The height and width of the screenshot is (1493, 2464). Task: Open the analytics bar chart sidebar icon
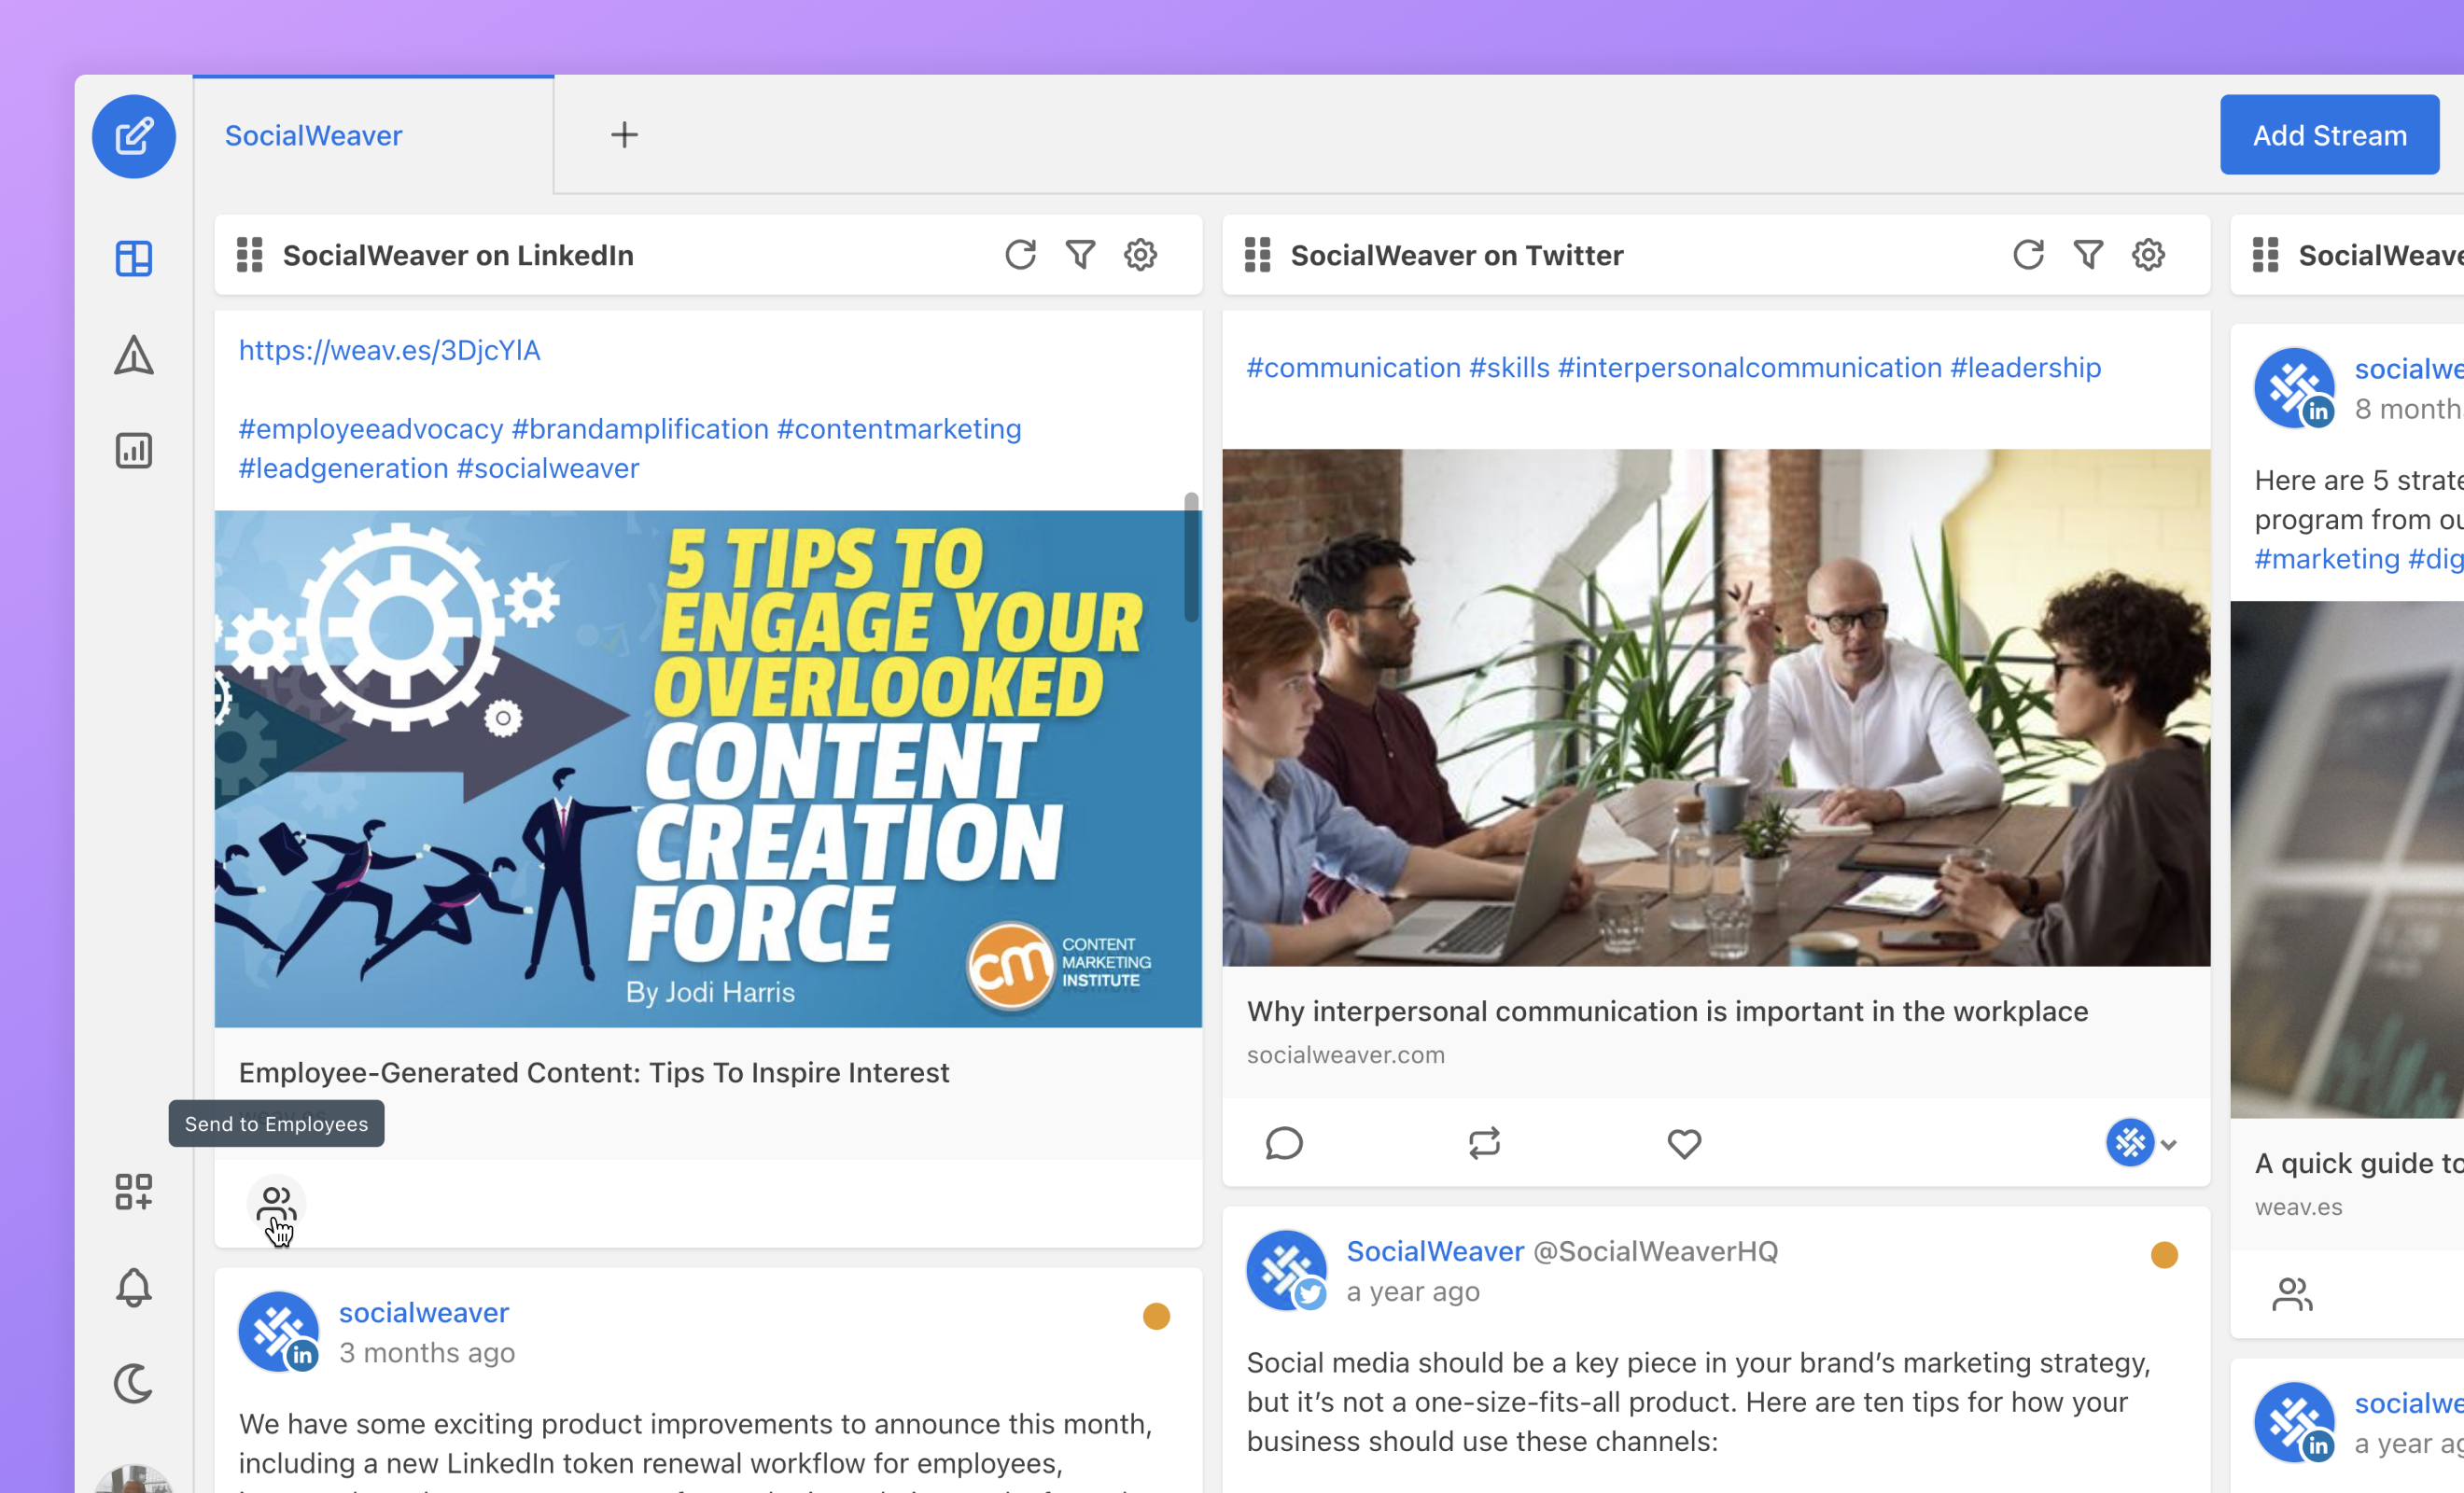tap(134, 451)
